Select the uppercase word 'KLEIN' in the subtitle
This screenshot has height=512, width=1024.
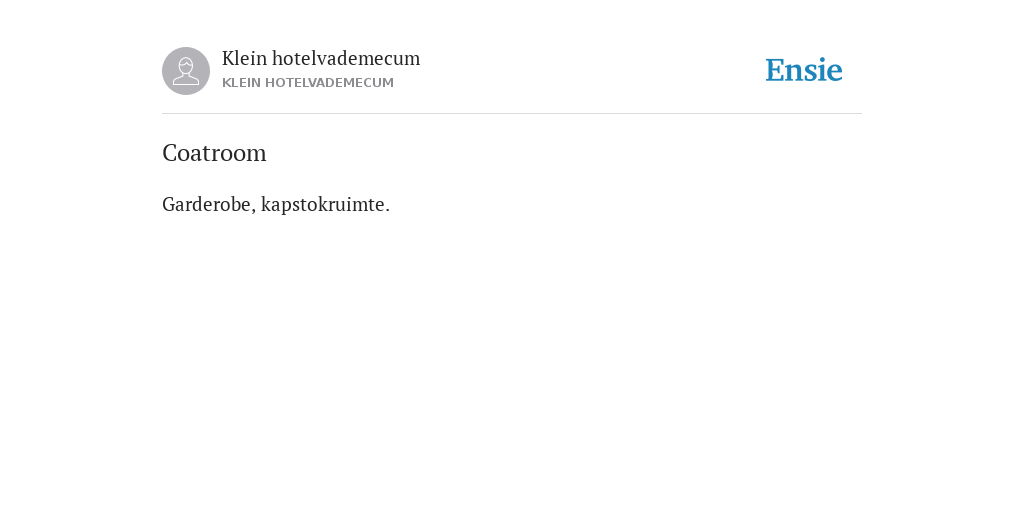(241, 83)
